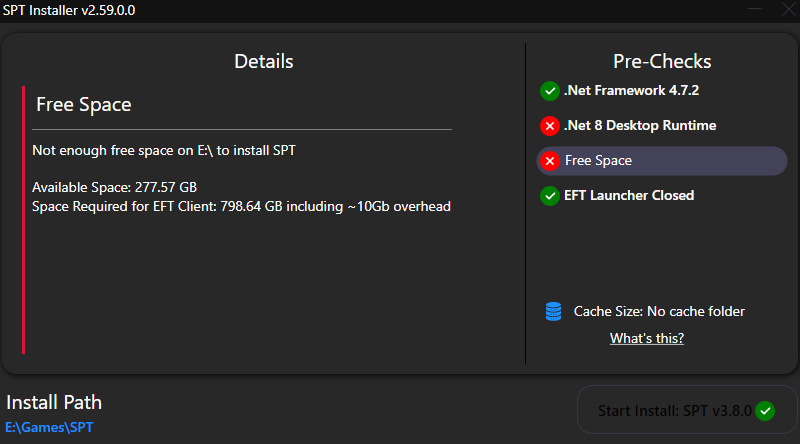
Task: Open the E:\Games\SPT install path link
Action: (x=50, y=428)
